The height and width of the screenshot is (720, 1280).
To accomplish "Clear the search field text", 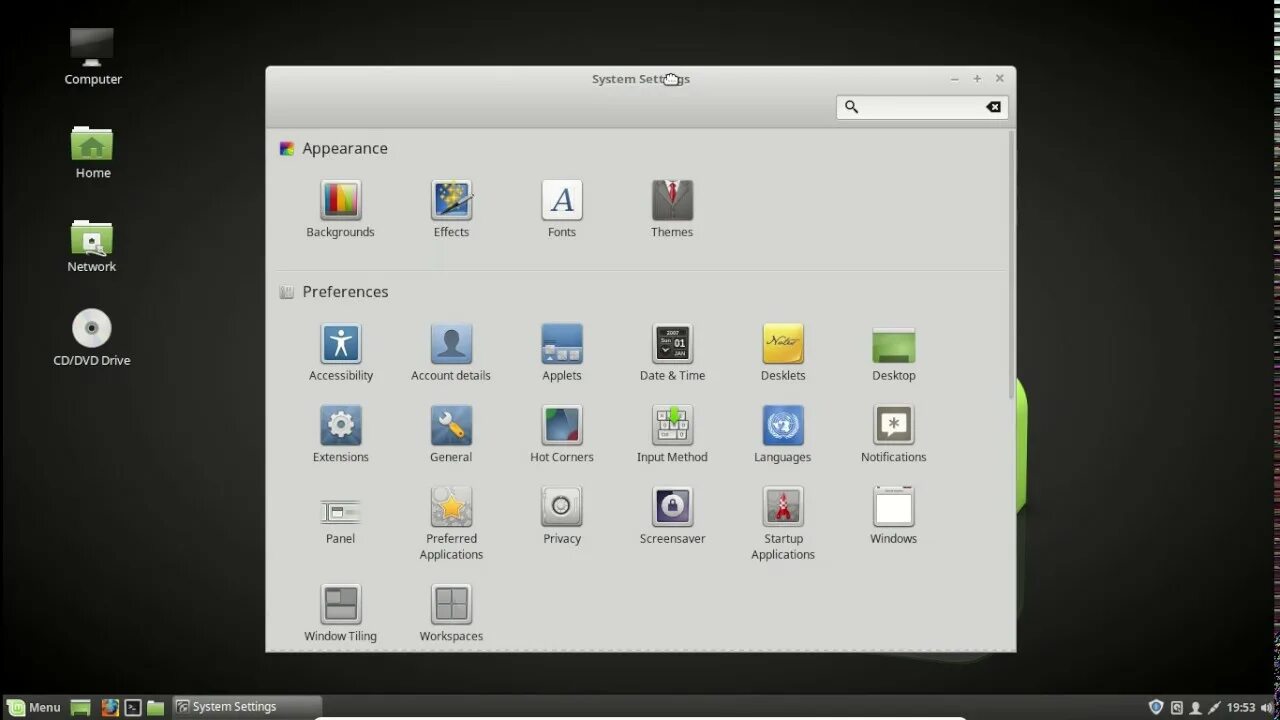I will click(x=993, y=107).
